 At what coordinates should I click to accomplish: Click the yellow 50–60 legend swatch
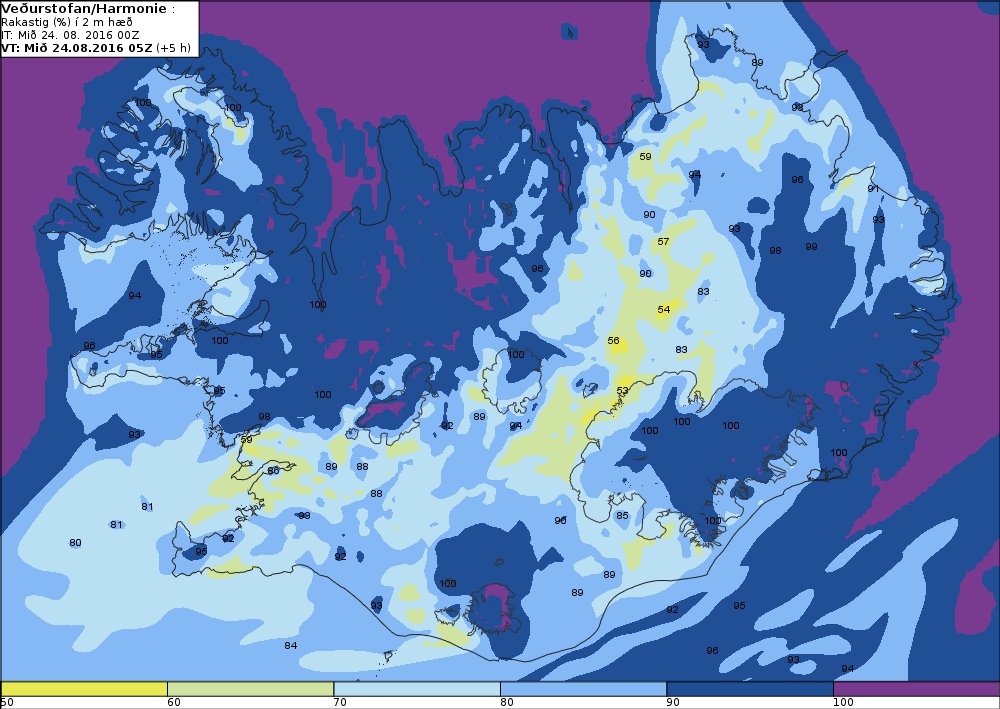(84, 689)
